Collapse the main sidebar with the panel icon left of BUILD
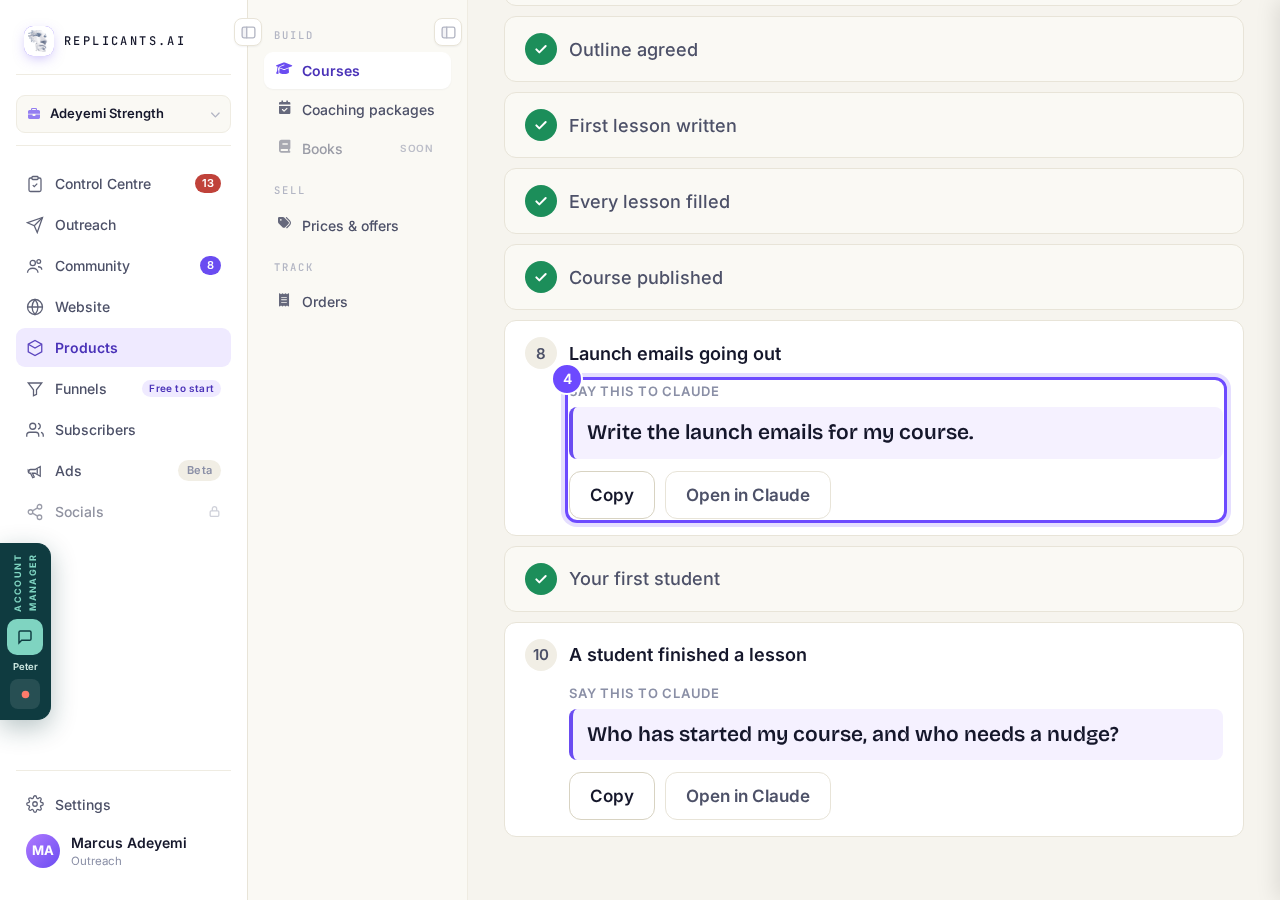The width and height of the screenshot is (1280, 900). point(248,32)
